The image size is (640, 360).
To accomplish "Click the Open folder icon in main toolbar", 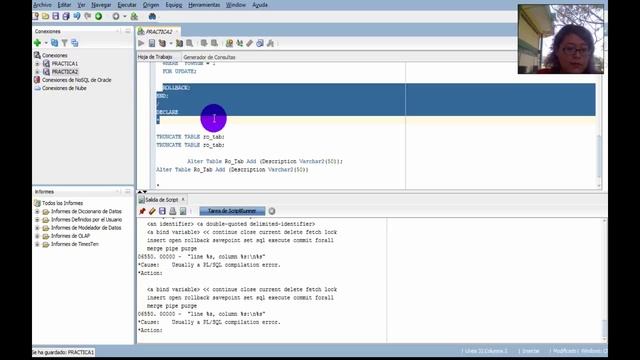I will click(45, 16).
